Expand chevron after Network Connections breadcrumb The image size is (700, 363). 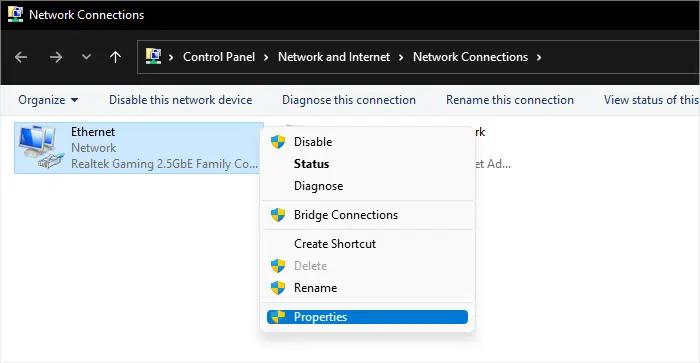[x=539, y=57]
